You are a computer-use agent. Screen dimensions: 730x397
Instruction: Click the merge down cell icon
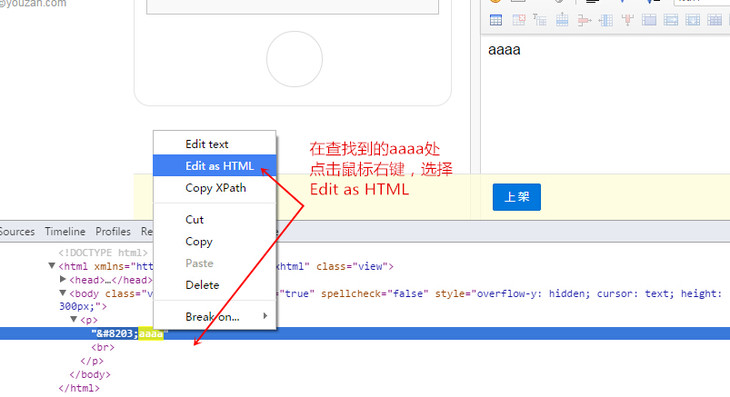point(693,20)
